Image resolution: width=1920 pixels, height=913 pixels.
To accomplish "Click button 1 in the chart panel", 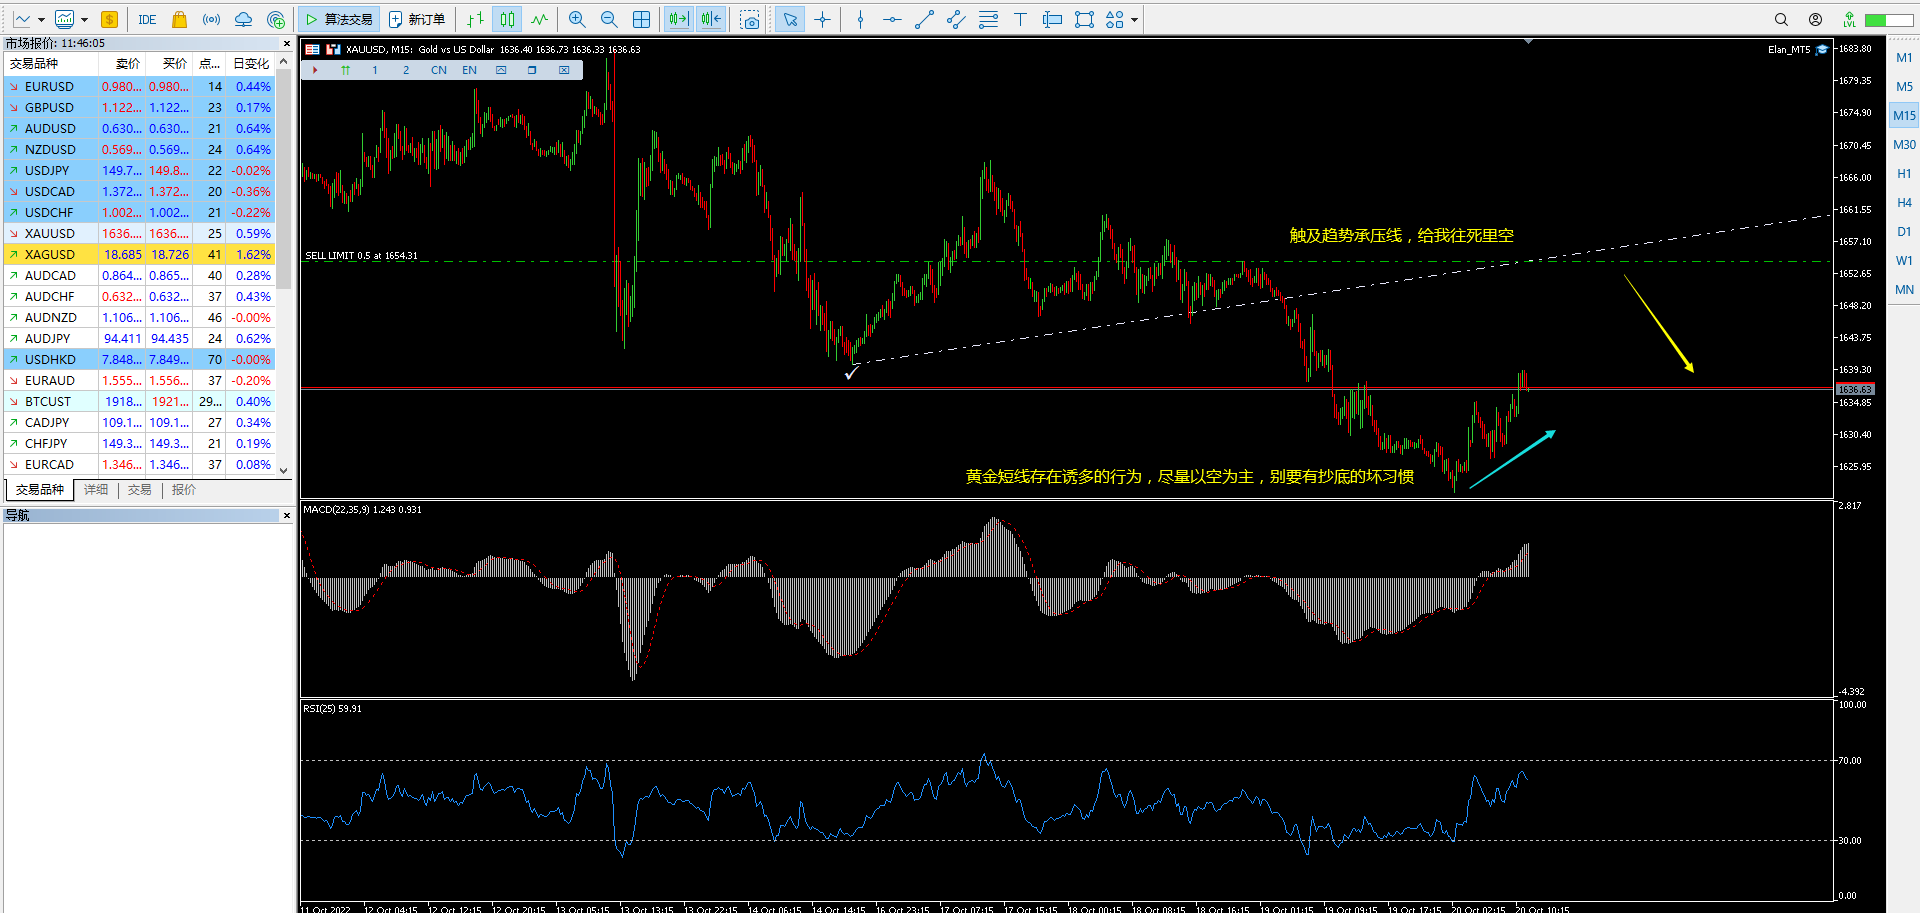I will coord(375,70).
